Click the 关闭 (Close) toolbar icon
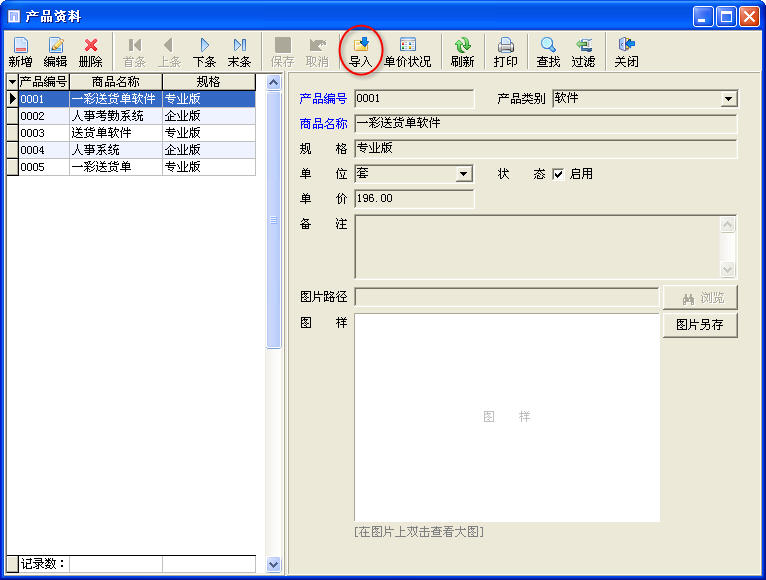766x580 pixels. point(626,52)
